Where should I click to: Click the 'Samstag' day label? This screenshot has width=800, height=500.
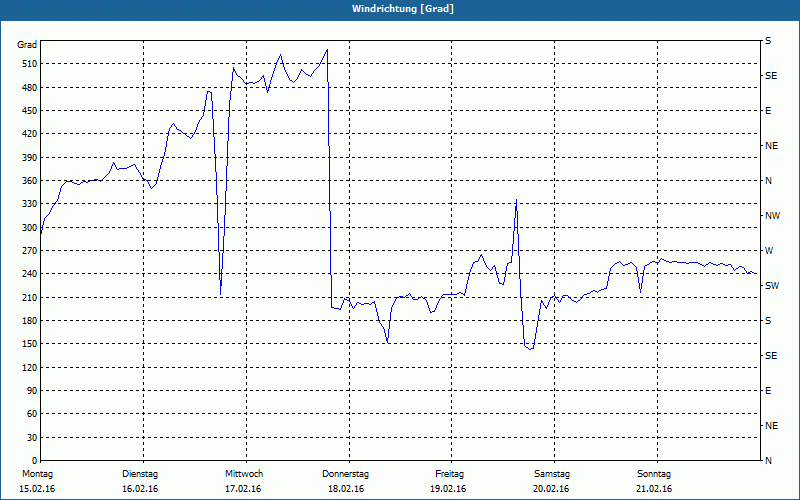pos(552,474)
